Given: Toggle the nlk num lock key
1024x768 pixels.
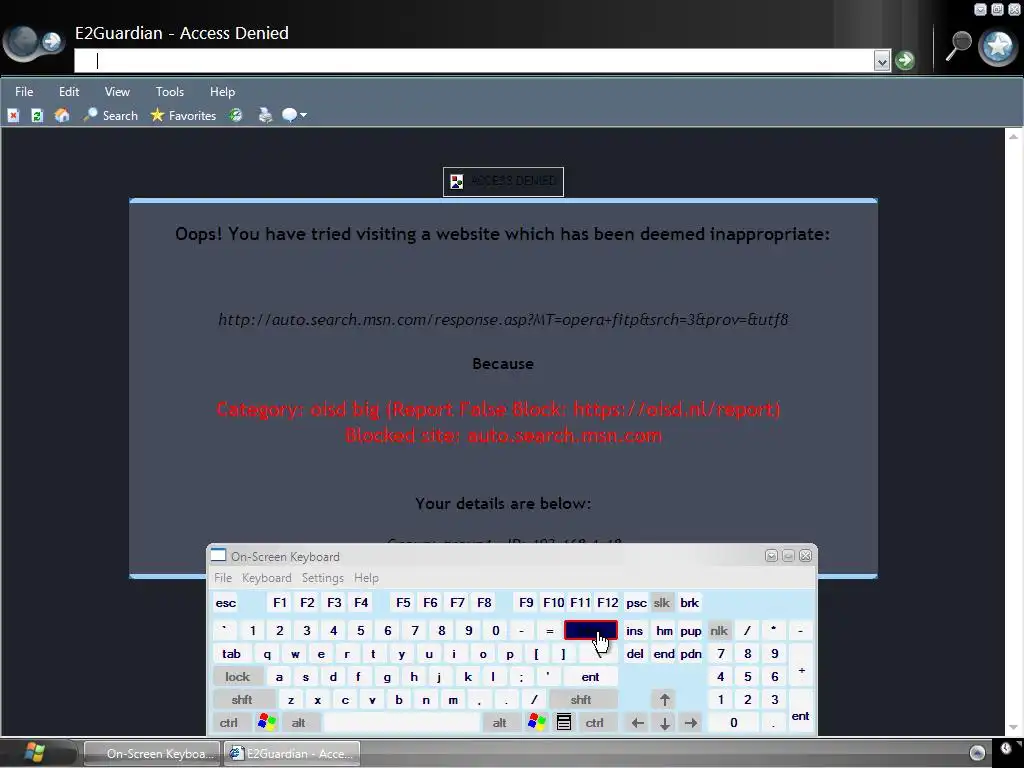Looking at the screenshot, I should [x=719, y=631].
